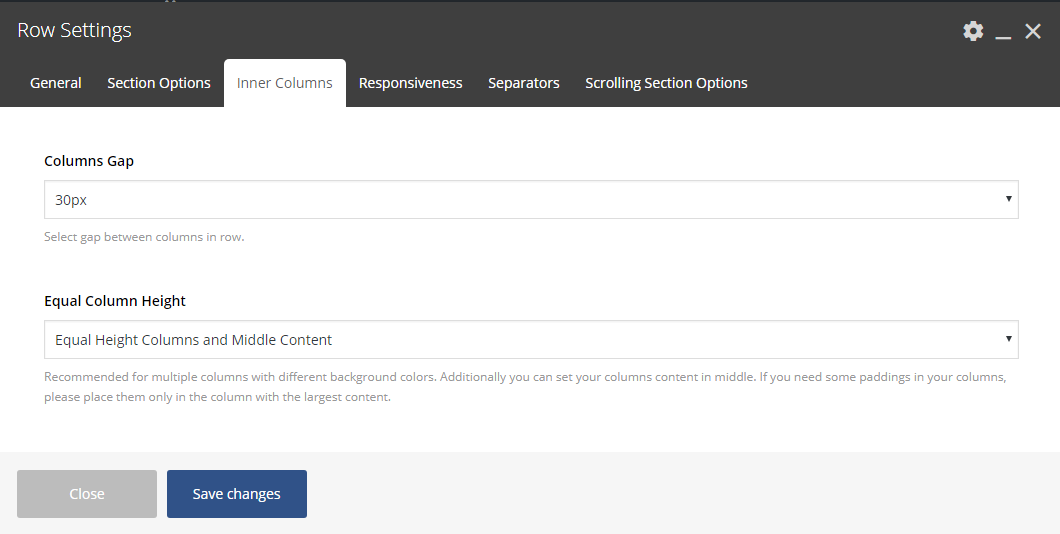The height and width of the screenshot is (534, 1060).
Task: Click the Columns Gap label
Action: tap(89, 161)
